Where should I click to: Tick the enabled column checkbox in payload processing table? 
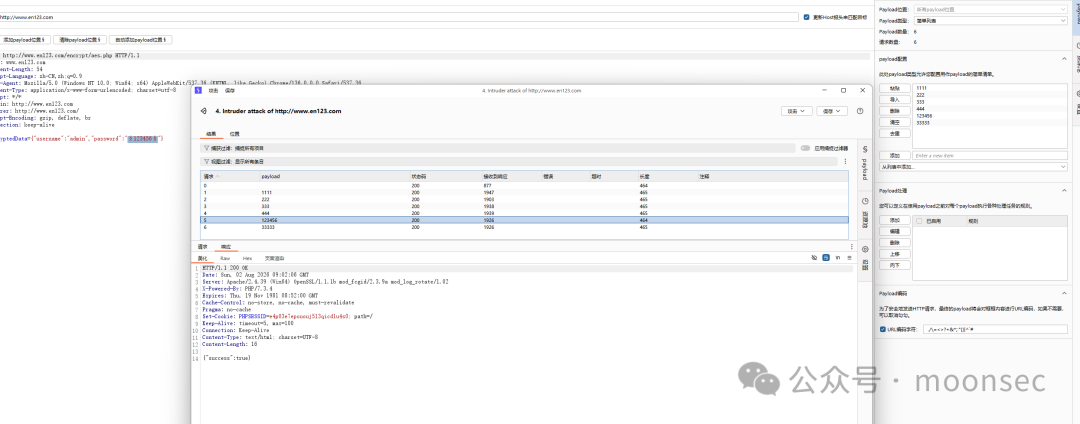tap(919, 221)
